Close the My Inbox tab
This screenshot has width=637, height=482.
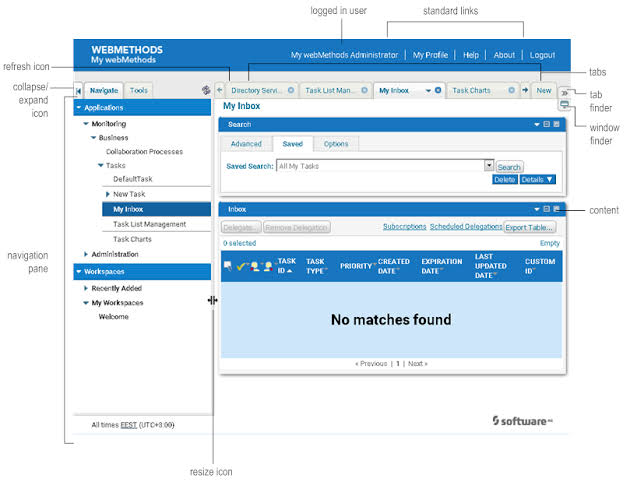[x=438, y=90]
